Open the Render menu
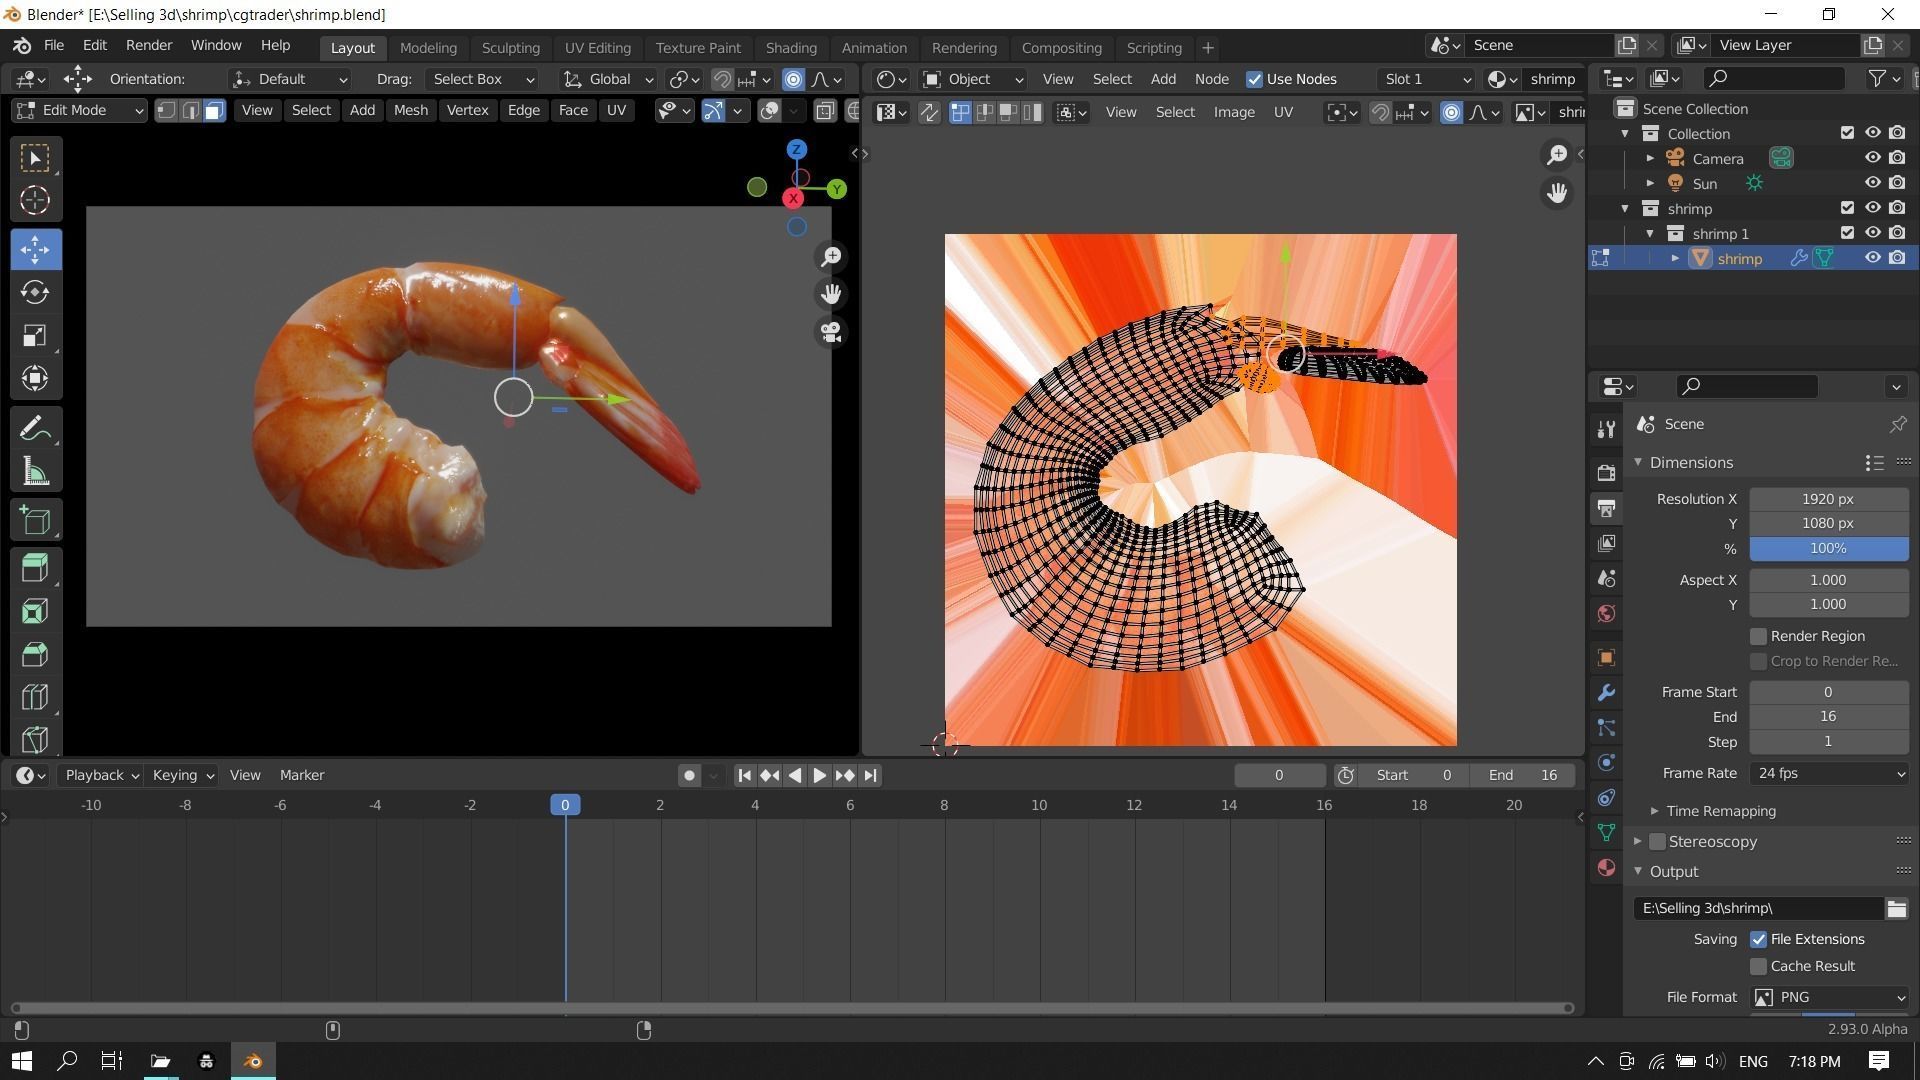The height and width of the screenshot is (1080, 1920). pos(149,46)
